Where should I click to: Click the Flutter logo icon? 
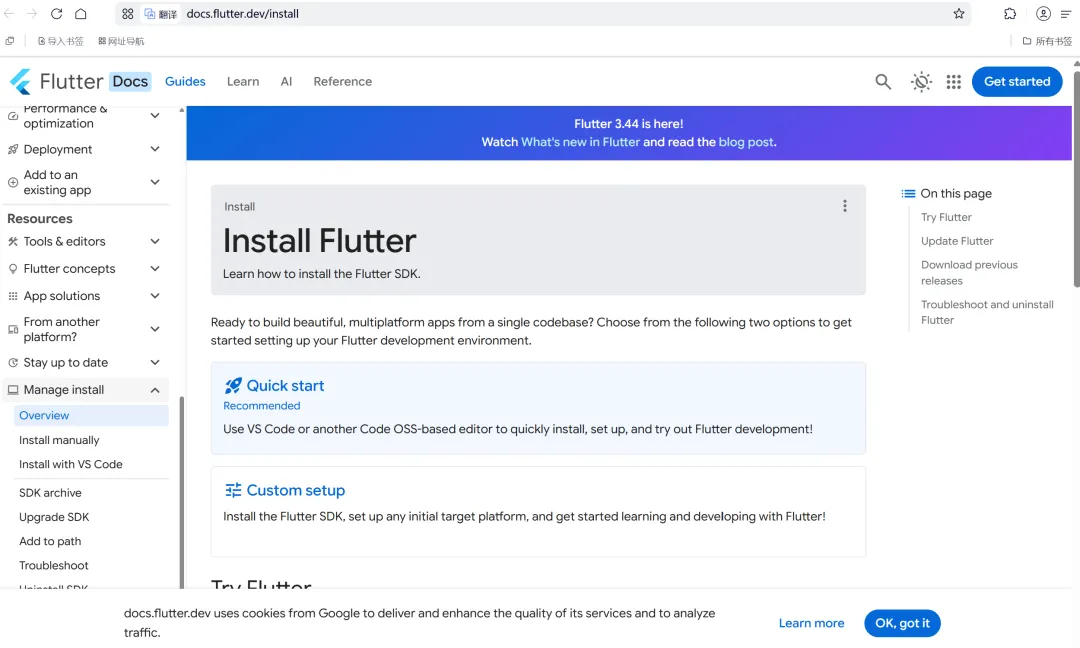tap(21, 81)
